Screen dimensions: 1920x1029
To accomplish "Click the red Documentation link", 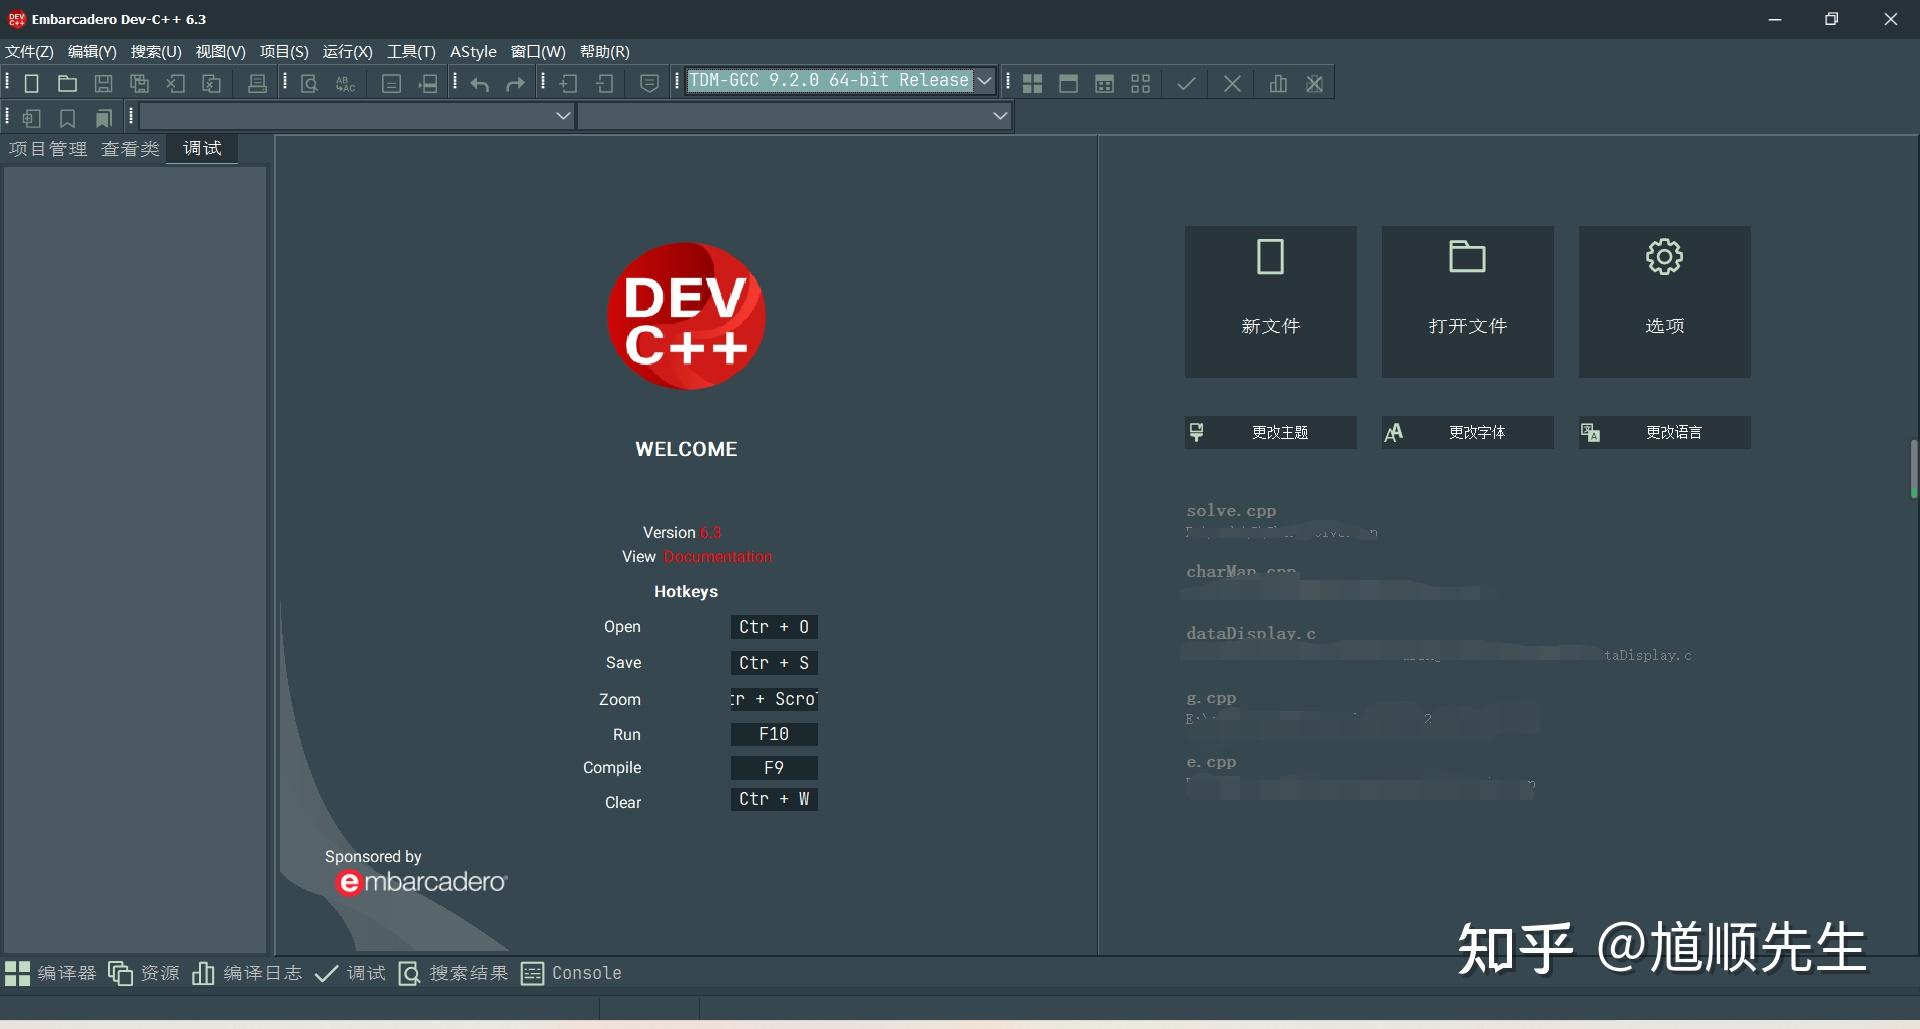I will [718, 557].
